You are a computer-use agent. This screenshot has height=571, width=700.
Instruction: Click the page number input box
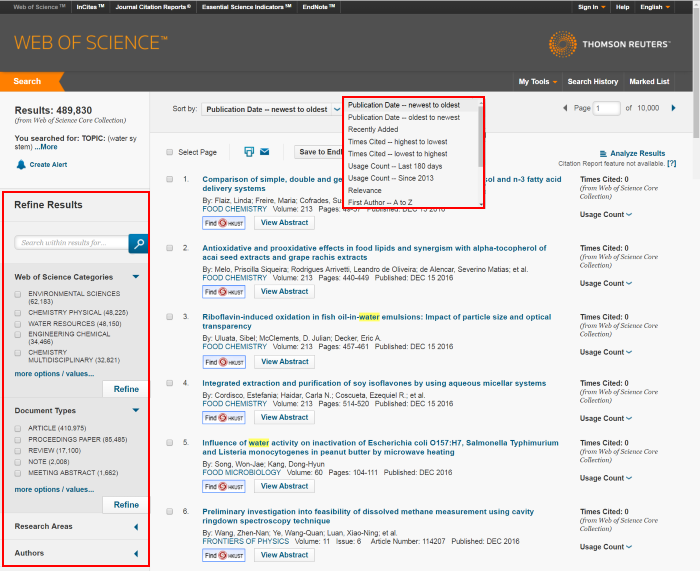click(606, 108)
